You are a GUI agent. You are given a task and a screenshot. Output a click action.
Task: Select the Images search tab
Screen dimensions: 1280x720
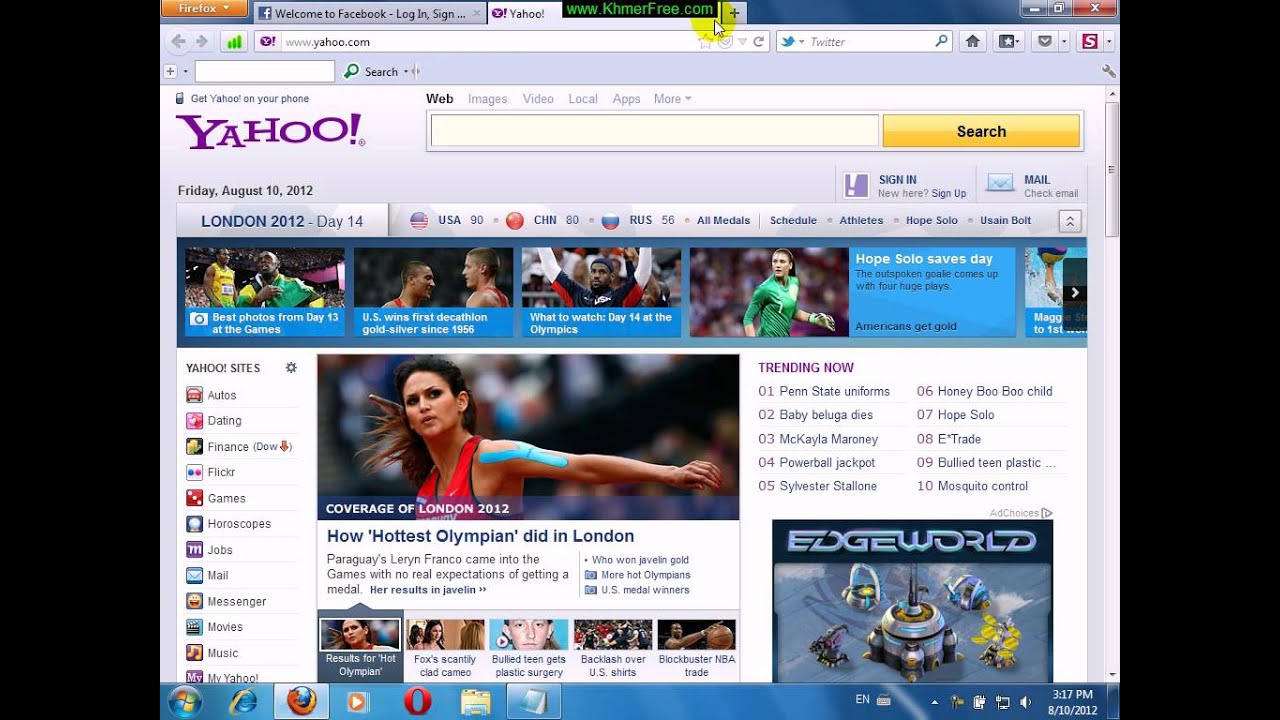(488, 99)
